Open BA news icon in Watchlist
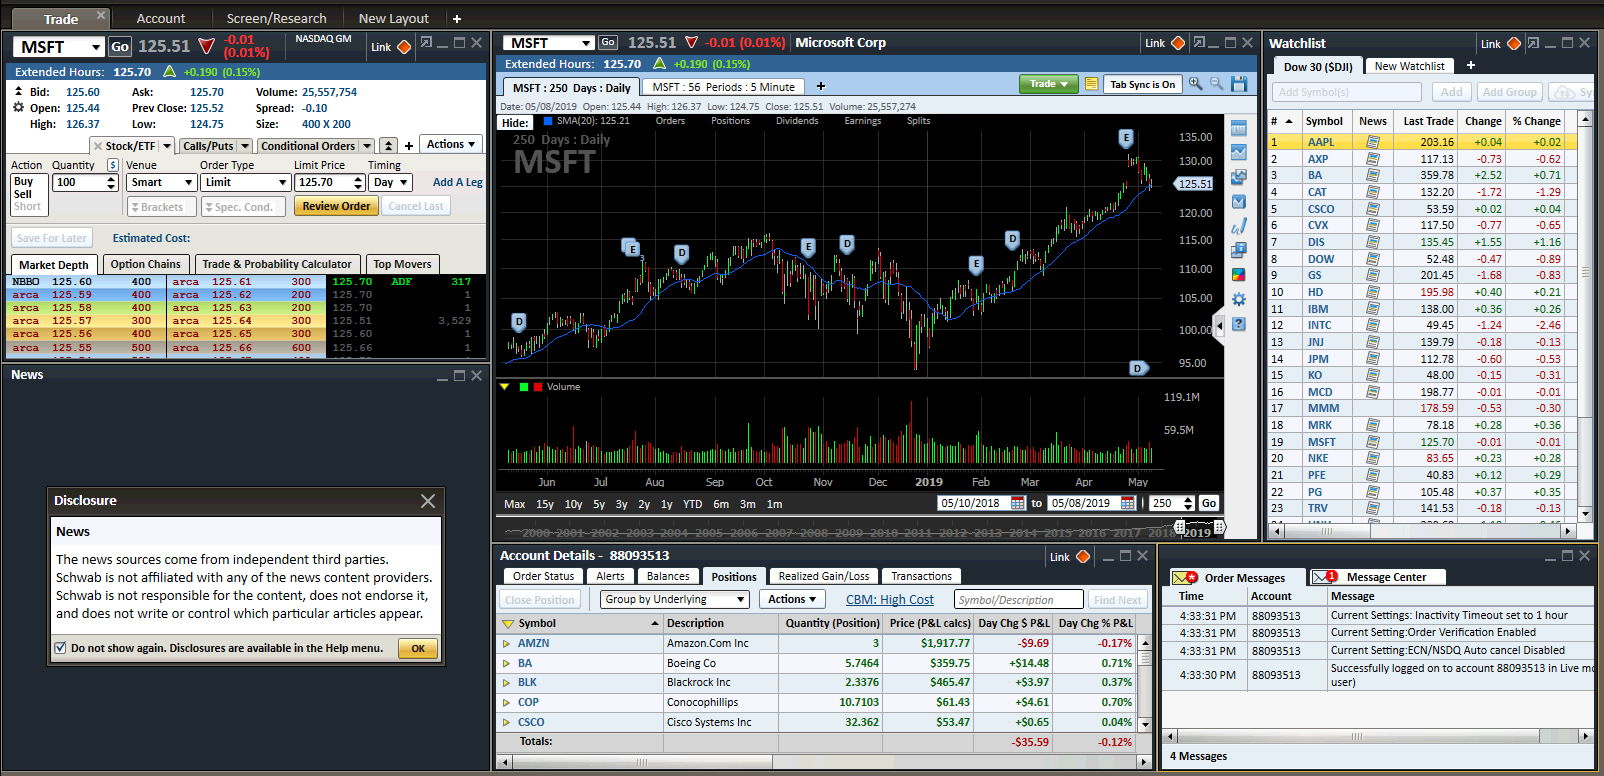1604x776 pixels. pos(1373,175)
